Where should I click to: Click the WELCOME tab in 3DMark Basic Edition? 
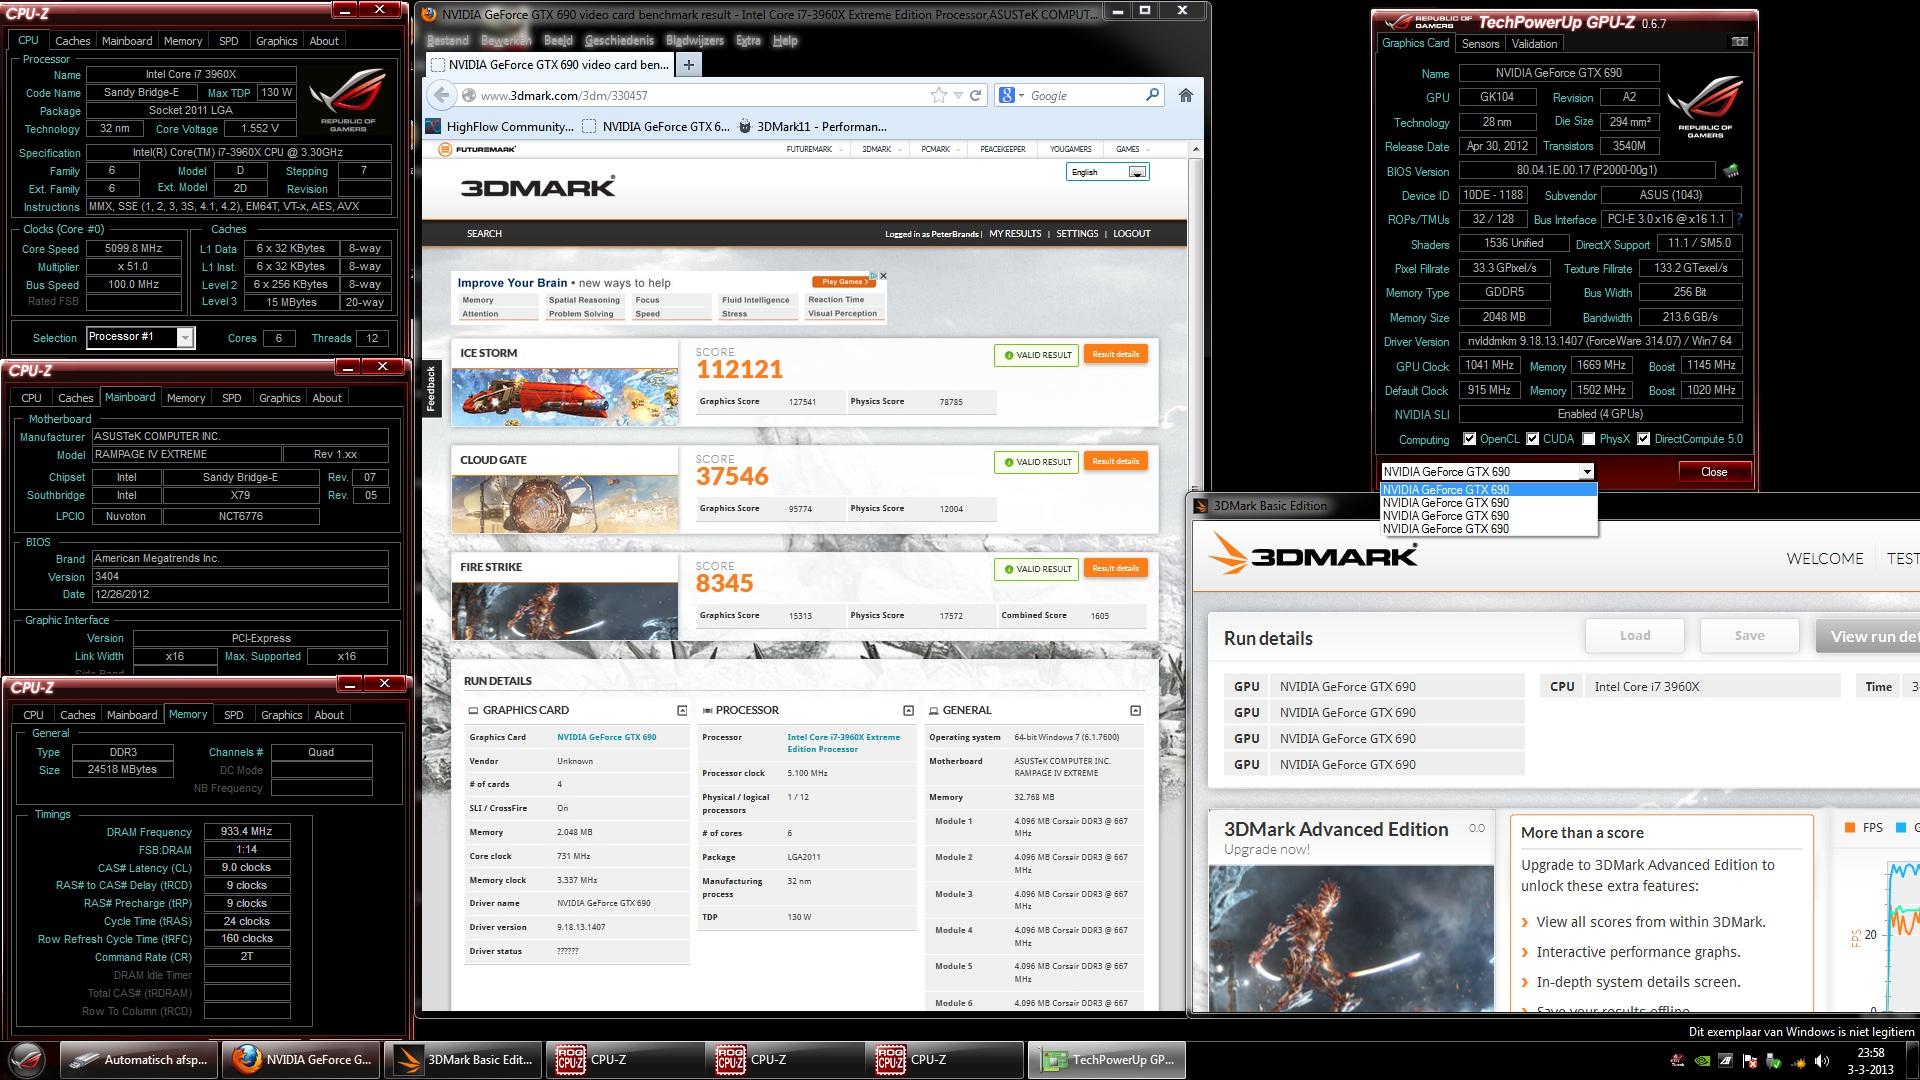coord(1825,559)
